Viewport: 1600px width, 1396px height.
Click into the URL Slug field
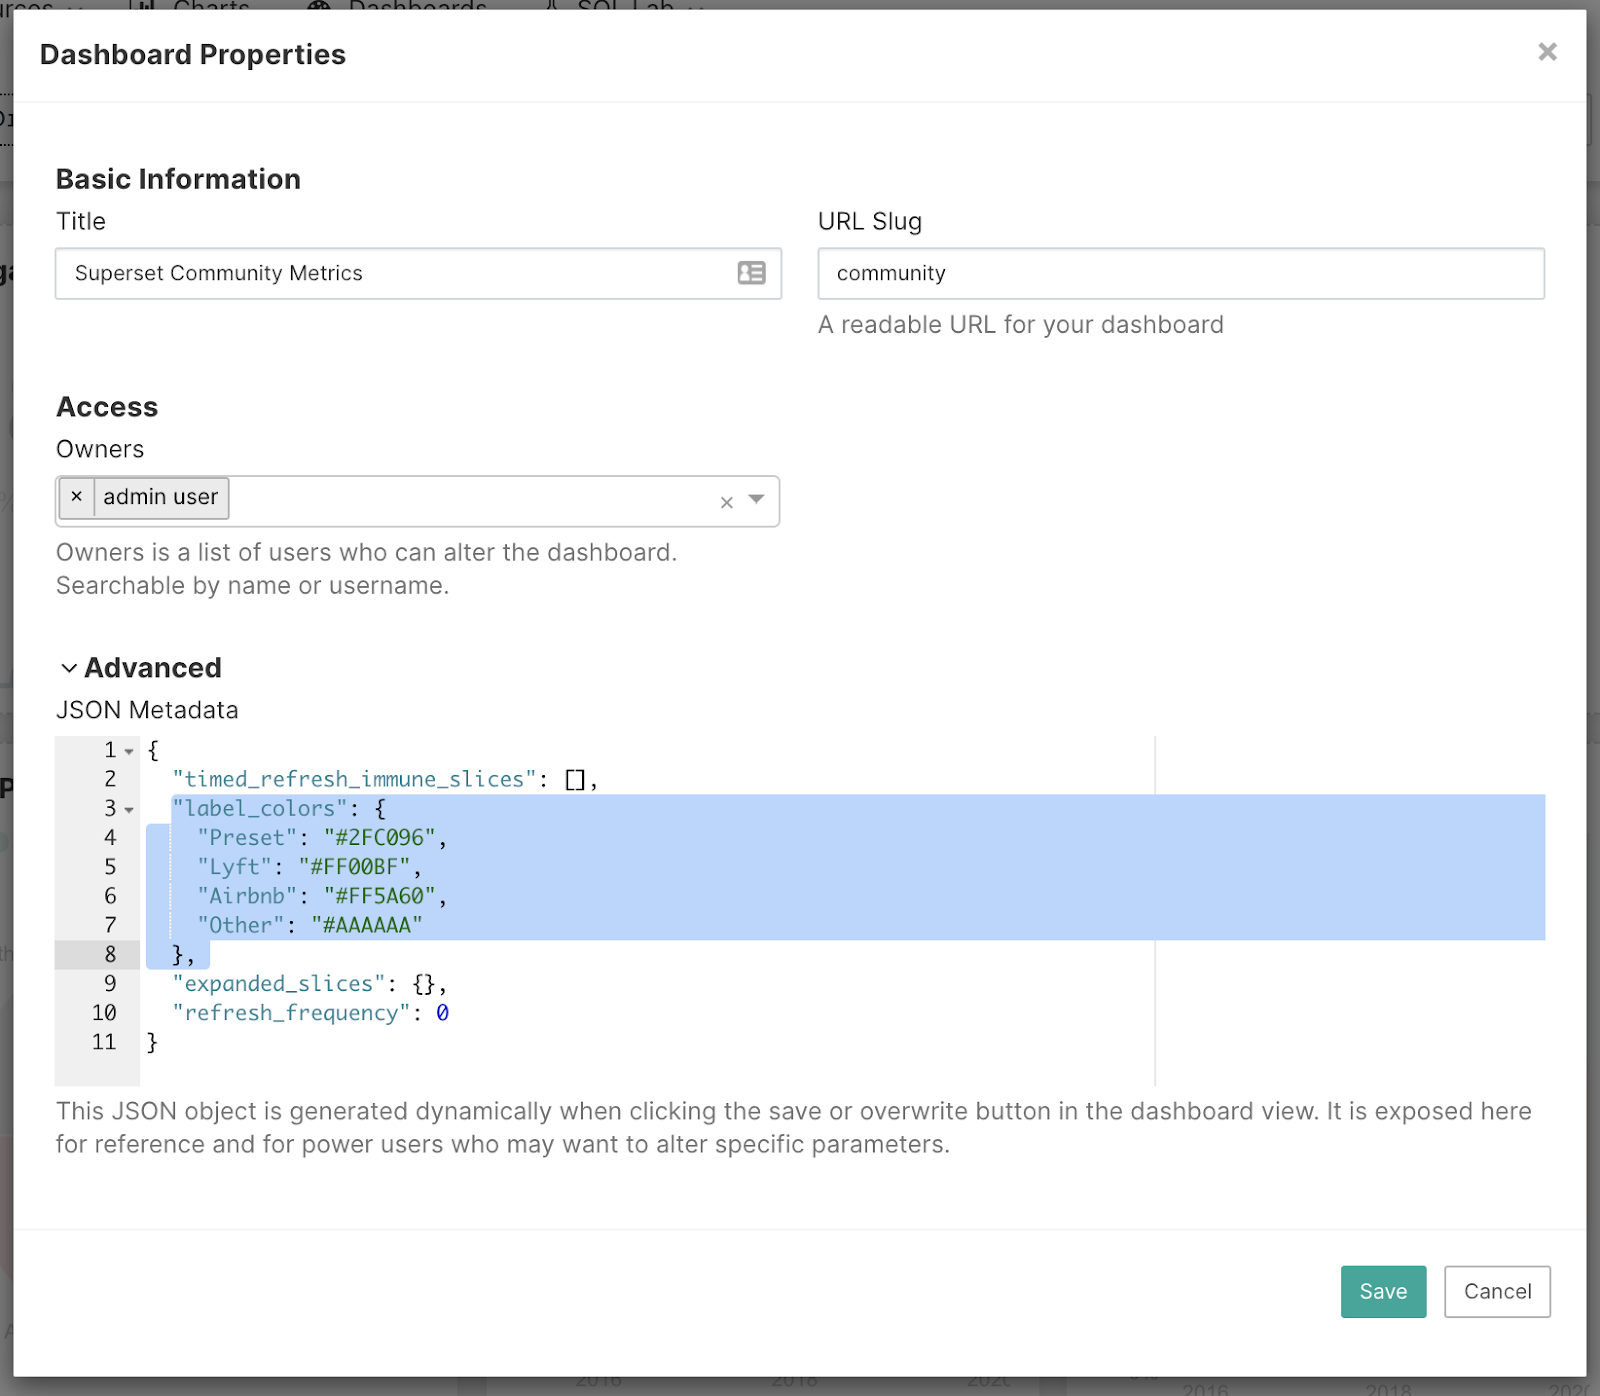[x=1180, y=273]
